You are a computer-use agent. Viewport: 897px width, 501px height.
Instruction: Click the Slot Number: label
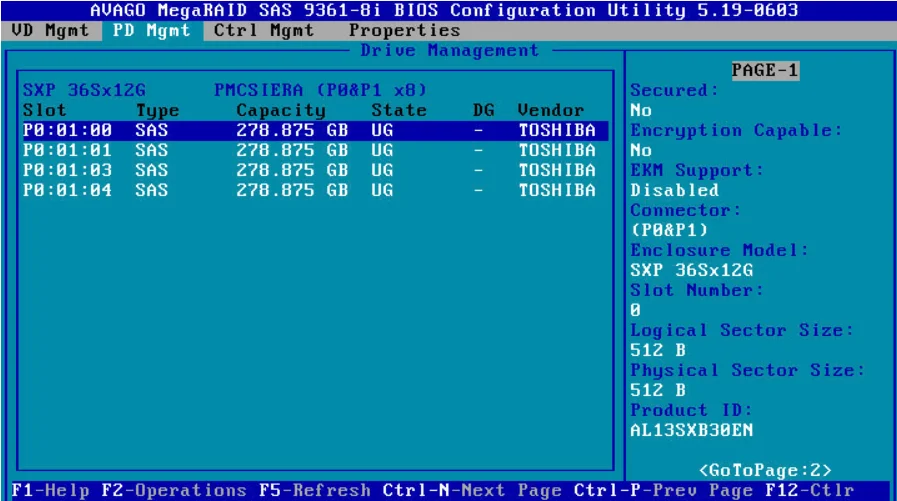pos(697,290)
